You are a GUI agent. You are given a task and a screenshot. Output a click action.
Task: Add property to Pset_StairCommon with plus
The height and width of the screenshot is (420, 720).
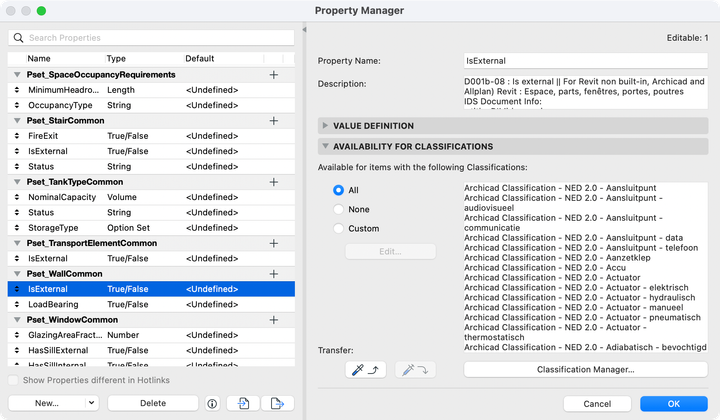[274, 120]
